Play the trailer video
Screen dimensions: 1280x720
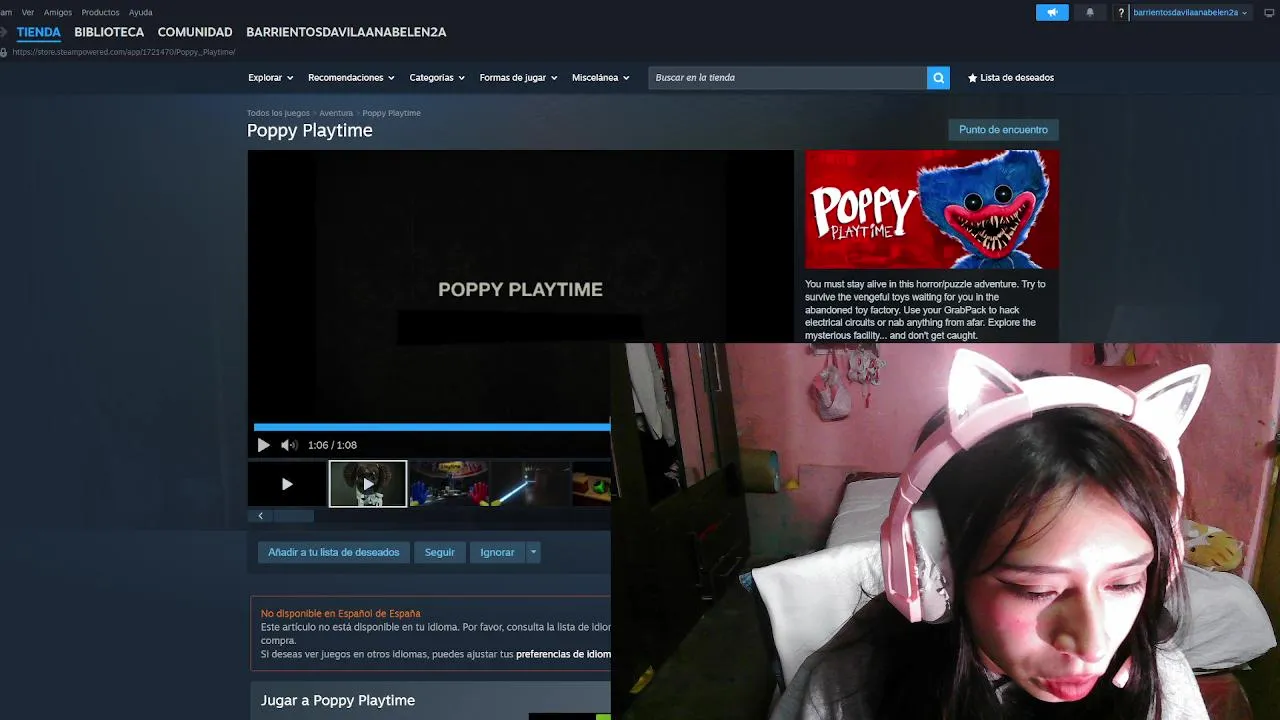264,445
